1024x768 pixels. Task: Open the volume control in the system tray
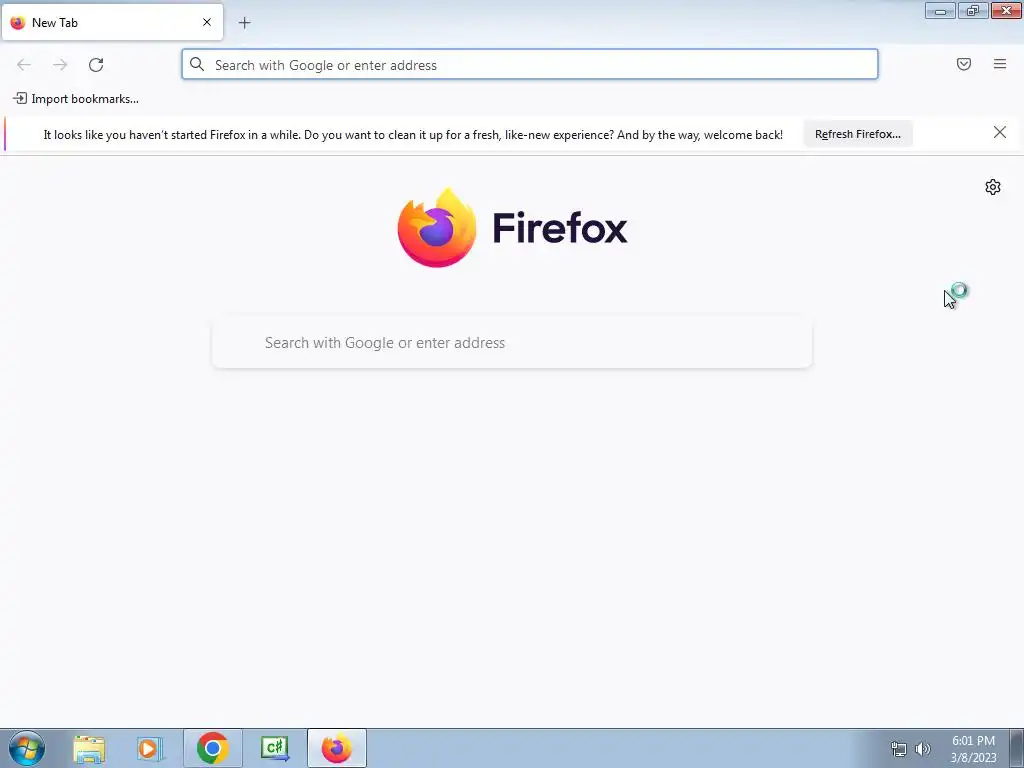[923, 749]
